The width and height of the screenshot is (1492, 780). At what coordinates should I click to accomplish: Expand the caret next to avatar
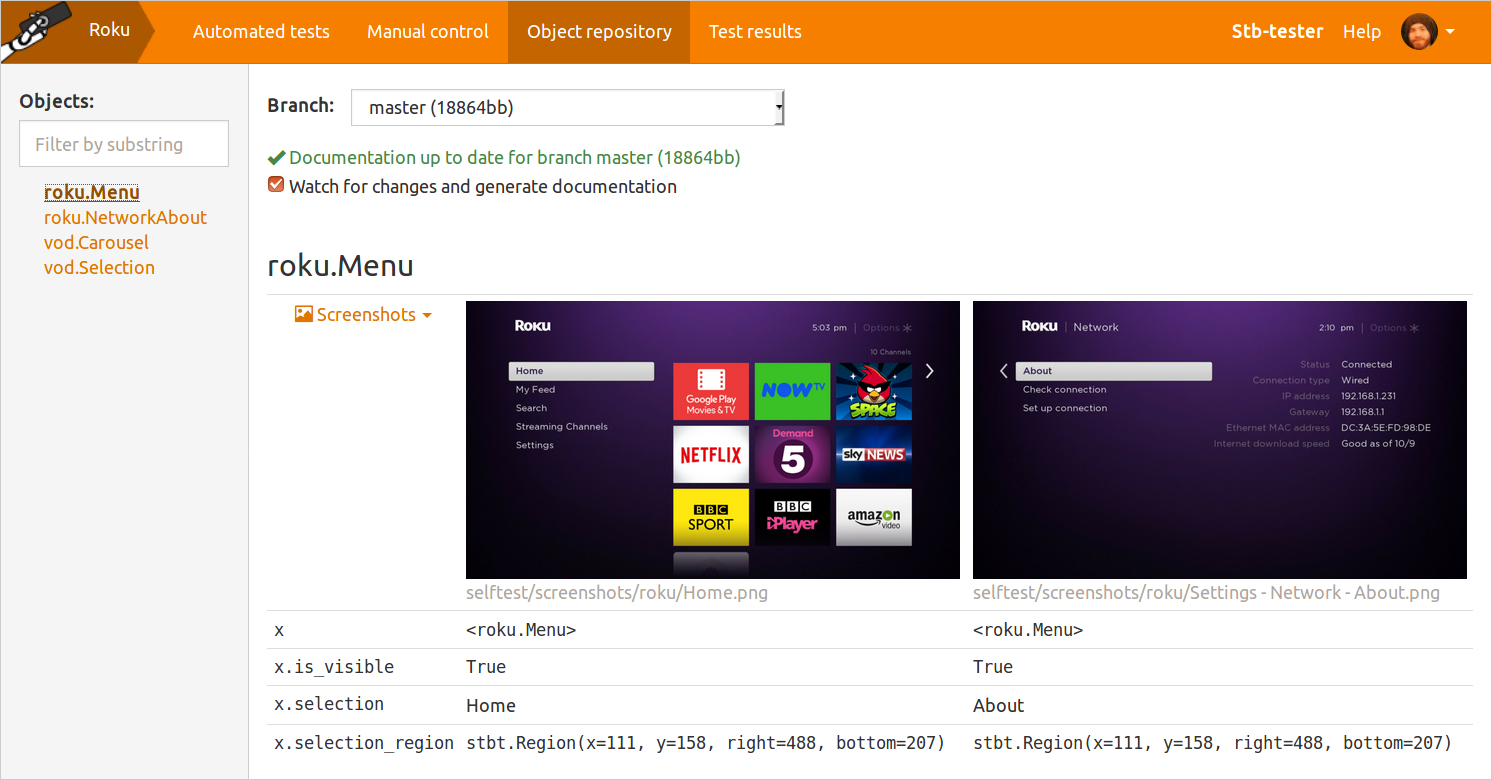(1450, 32)
